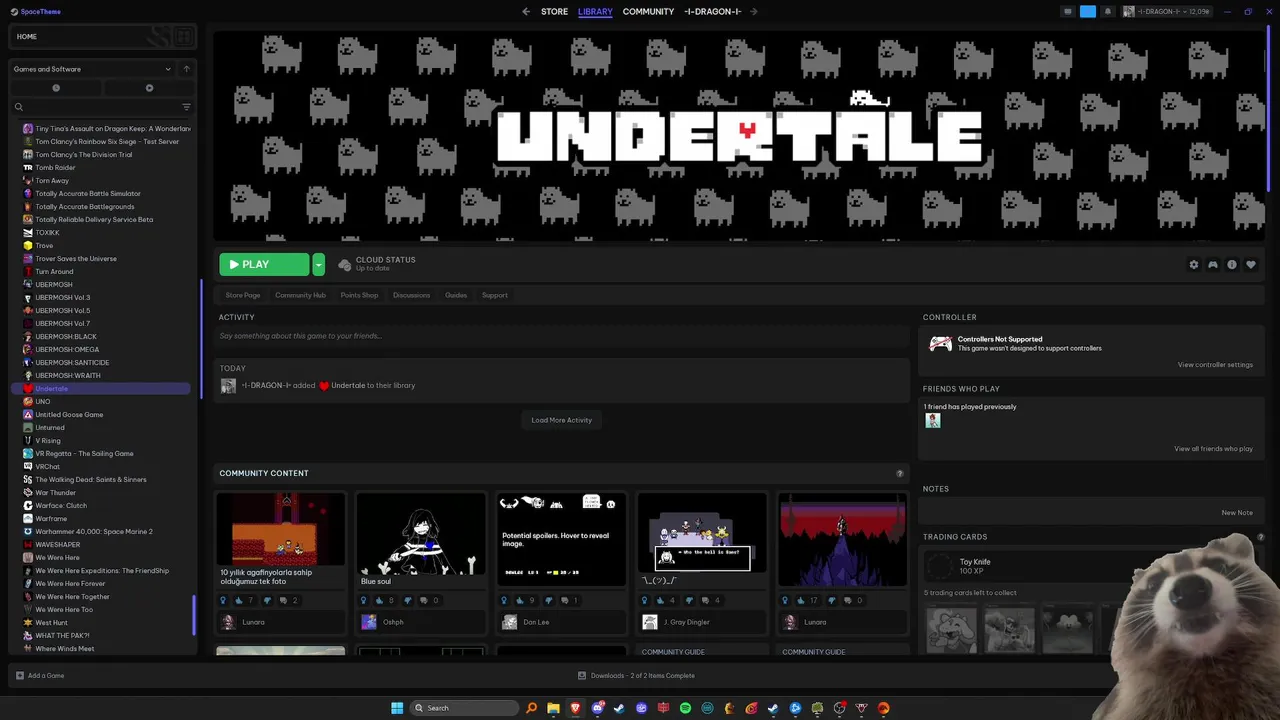Click Load More Activity button
Image resolution: width=1280 pixels, height=720 pixels.
click(x=561, y=420)
